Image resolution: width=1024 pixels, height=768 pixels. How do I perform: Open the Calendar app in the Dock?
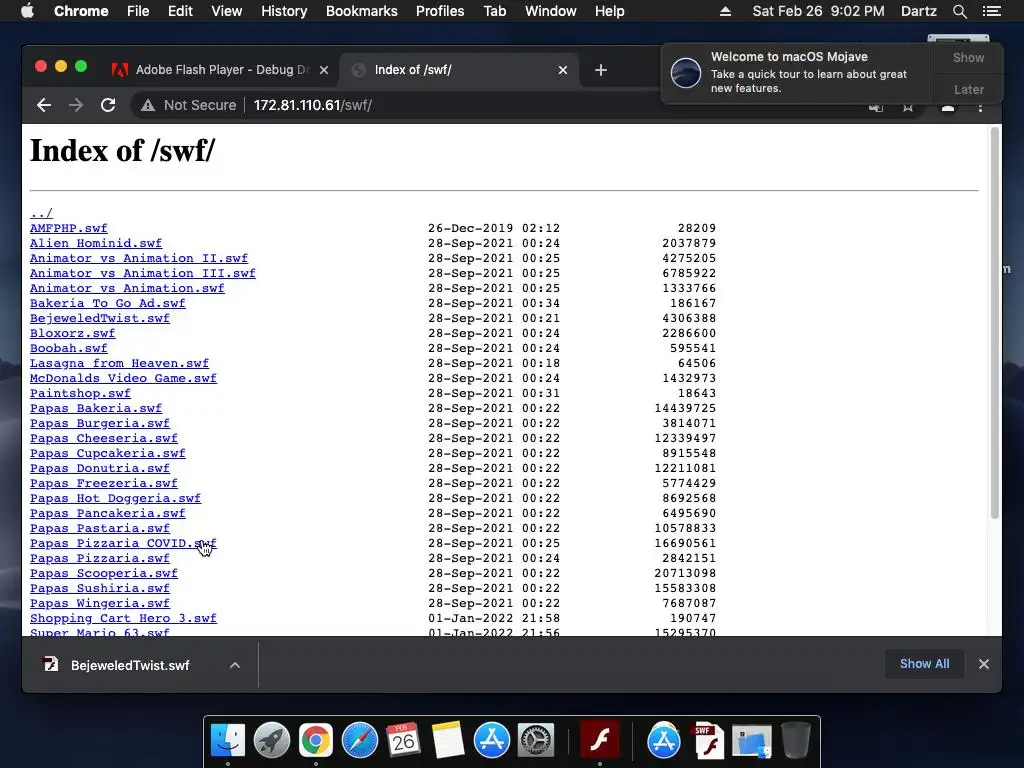tap(404, 740)
